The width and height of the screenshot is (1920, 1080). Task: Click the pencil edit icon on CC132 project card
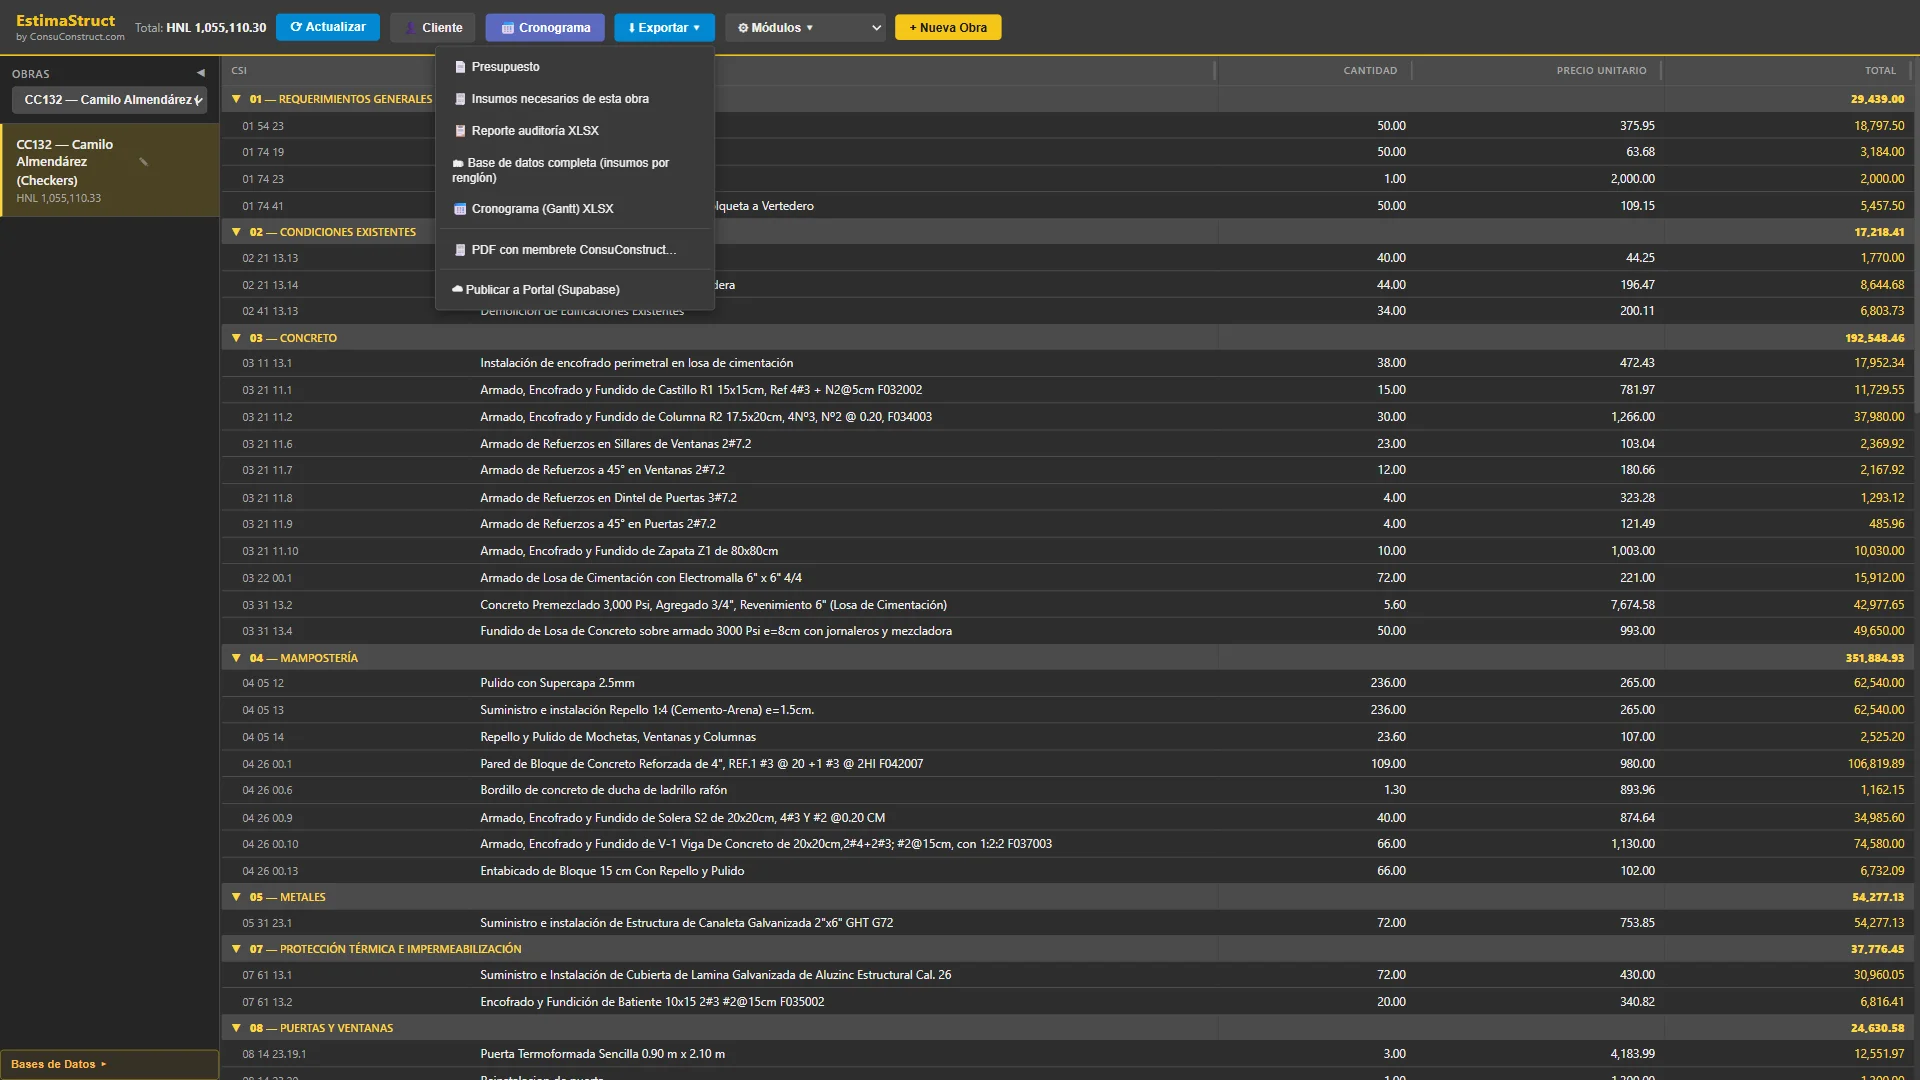point(144,162)
